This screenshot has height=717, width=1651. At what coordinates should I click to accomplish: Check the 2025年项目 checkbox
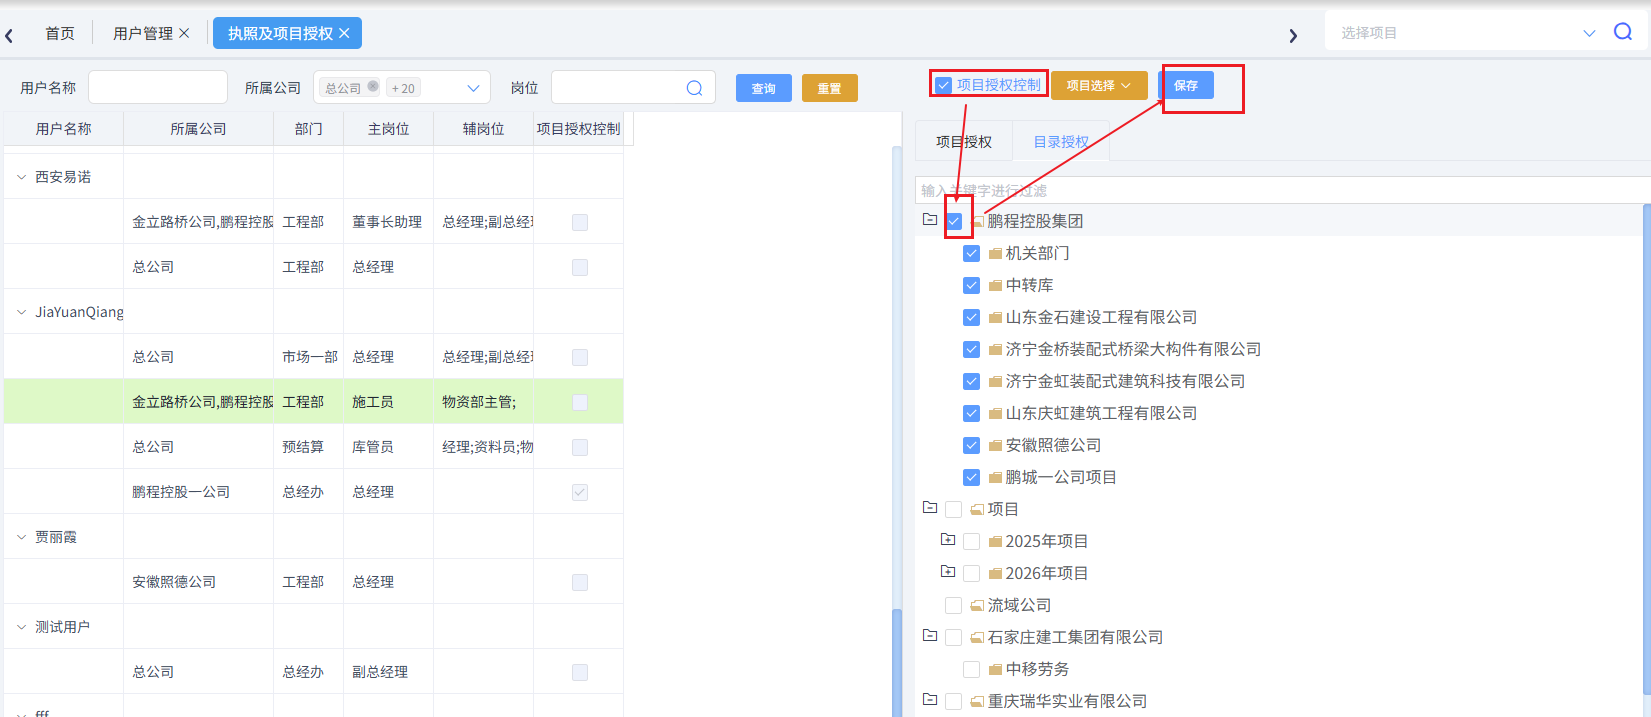[x=971, y=541]
